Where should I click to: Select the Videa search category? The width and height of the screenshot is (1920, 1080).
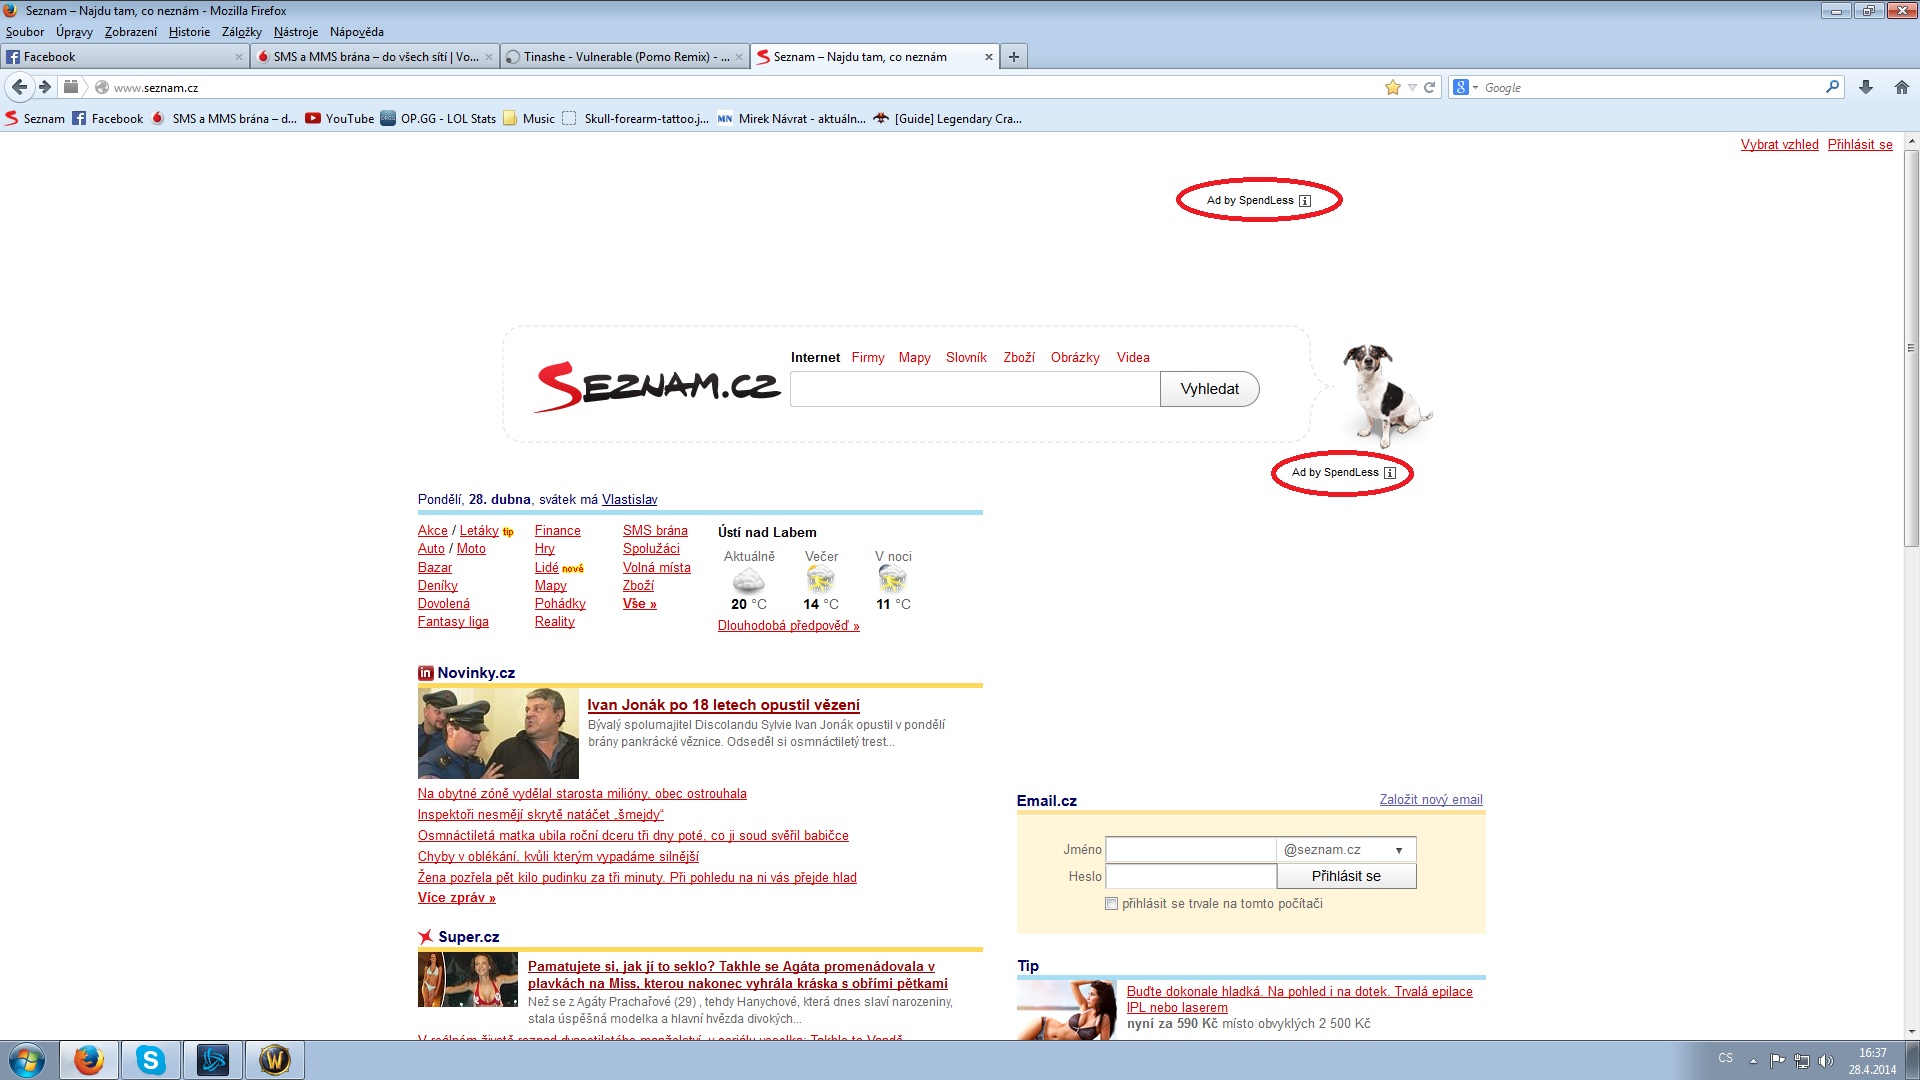[1133, 358]
